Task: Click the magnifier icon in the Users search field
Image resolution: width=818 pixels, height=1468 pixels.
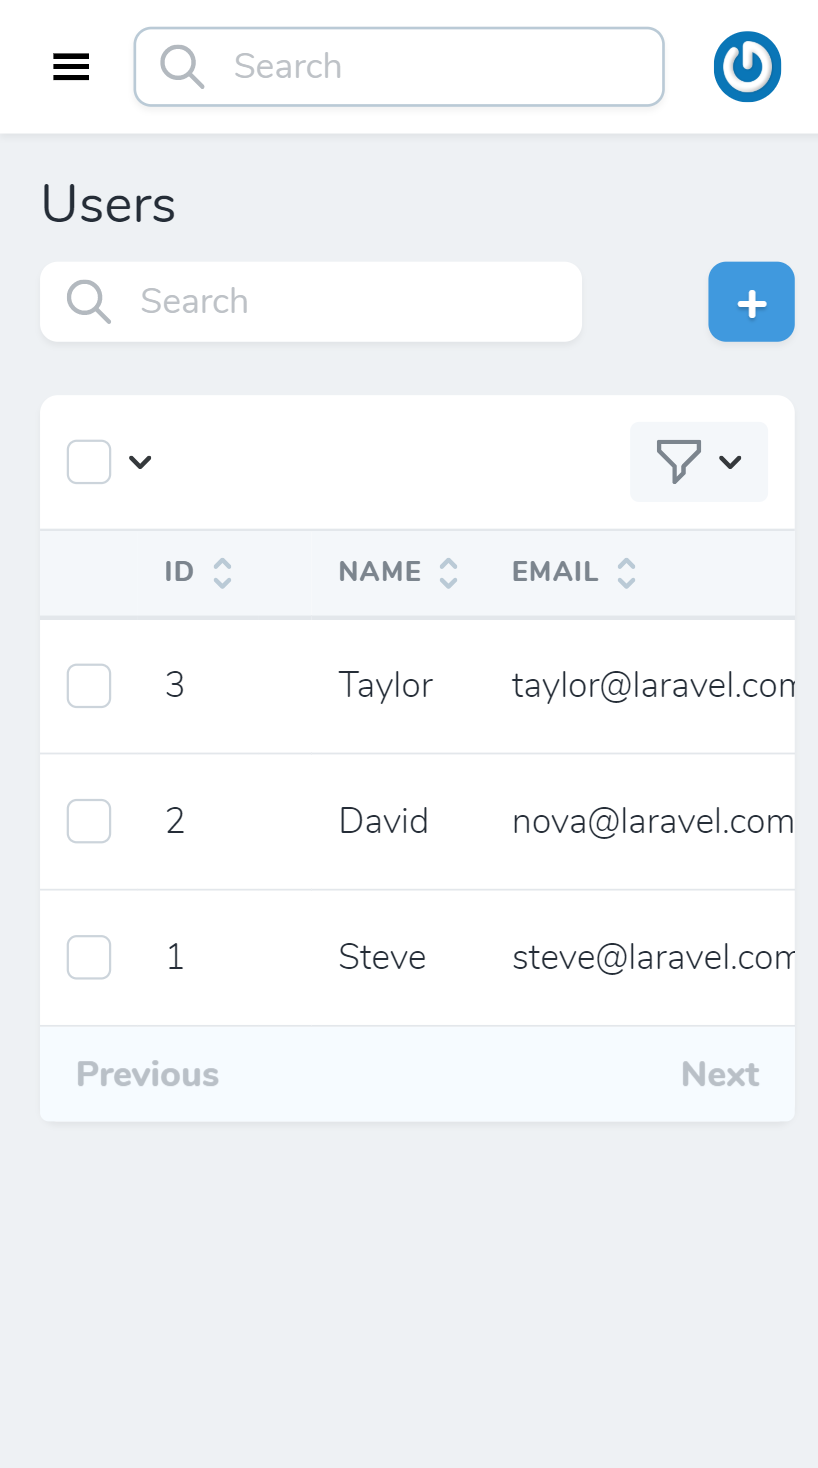Action: pyautogui.click(x=88, y=301)
